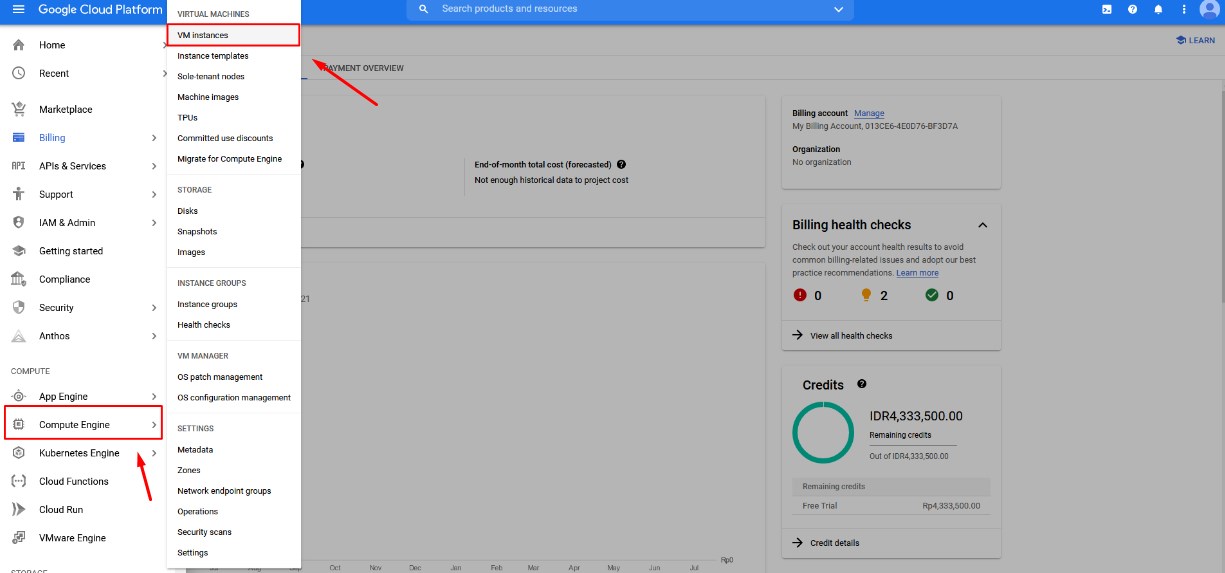Select Instance templates in submenu
The width and height of the screenshot is (1225, 573).
click(233, 56)
